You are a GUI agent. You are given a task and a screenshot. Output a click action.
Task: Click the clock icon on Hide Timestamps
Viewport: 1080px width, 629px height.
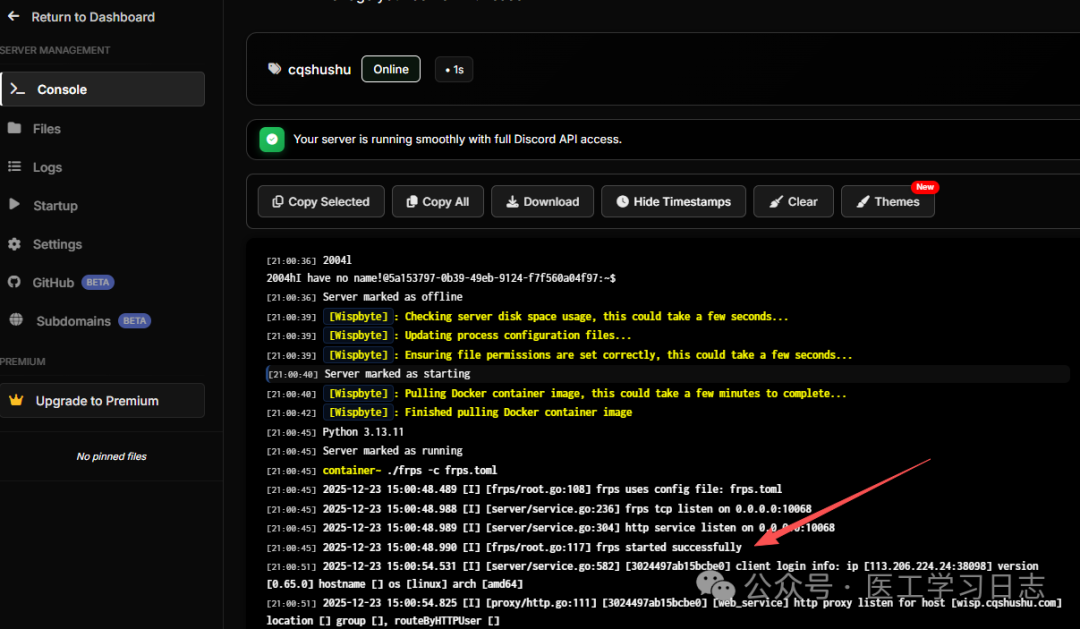click(x=622, y=202)
